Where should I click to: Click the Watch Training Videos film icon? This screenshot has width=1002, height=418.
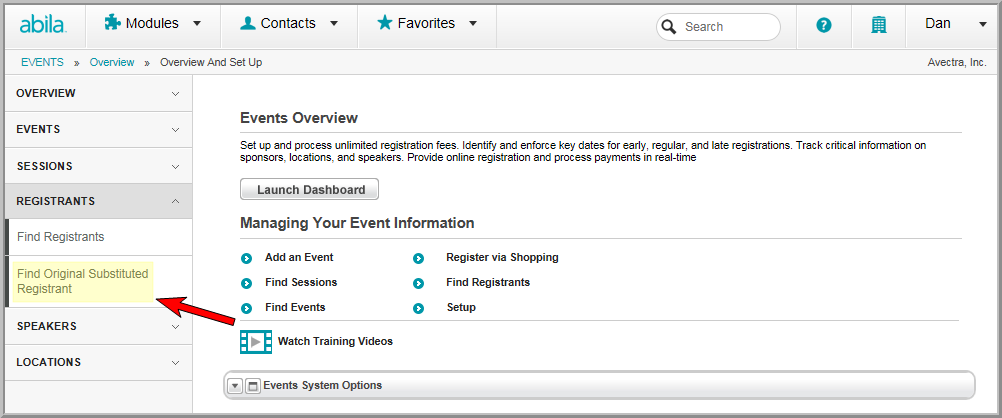click(256, 342)
